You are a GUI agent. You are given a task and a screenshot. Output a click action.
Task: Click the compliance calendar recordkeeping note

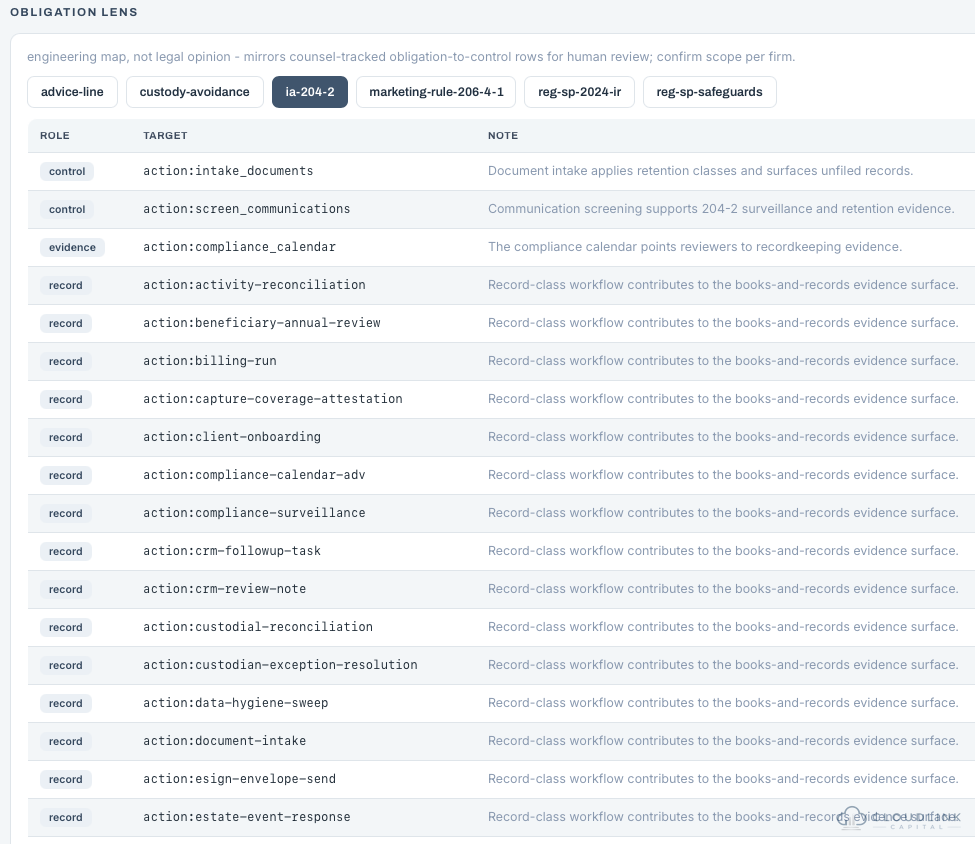coord(695,247)
